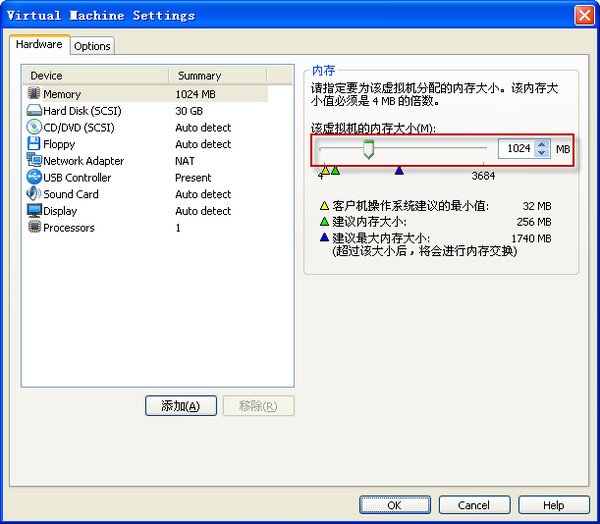
Task: Click the green triangle legend icon
Action: click(x=324, y=221)
